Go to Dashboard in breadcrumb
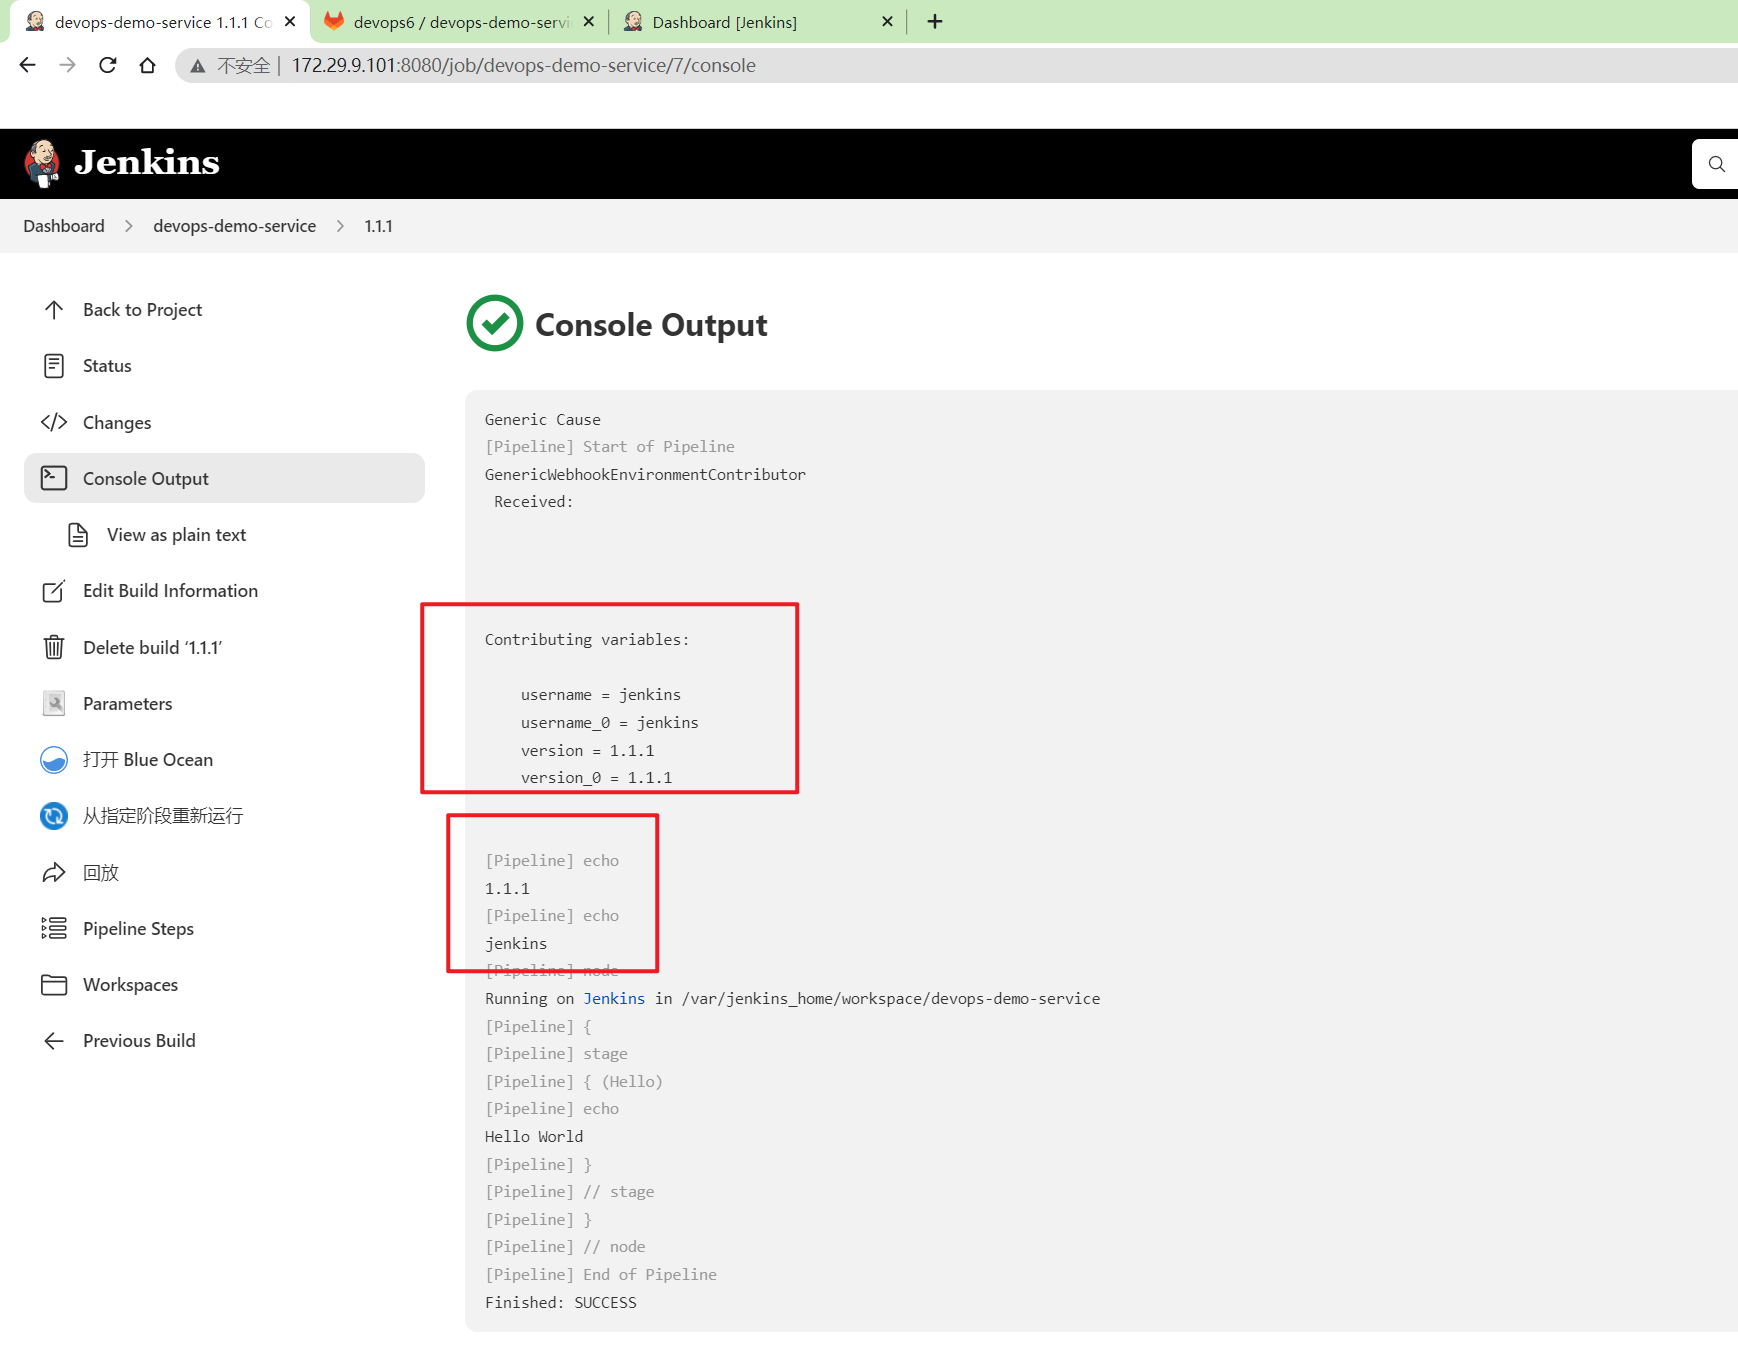The image size is (1738, 1348). click(x=64, y=226)
